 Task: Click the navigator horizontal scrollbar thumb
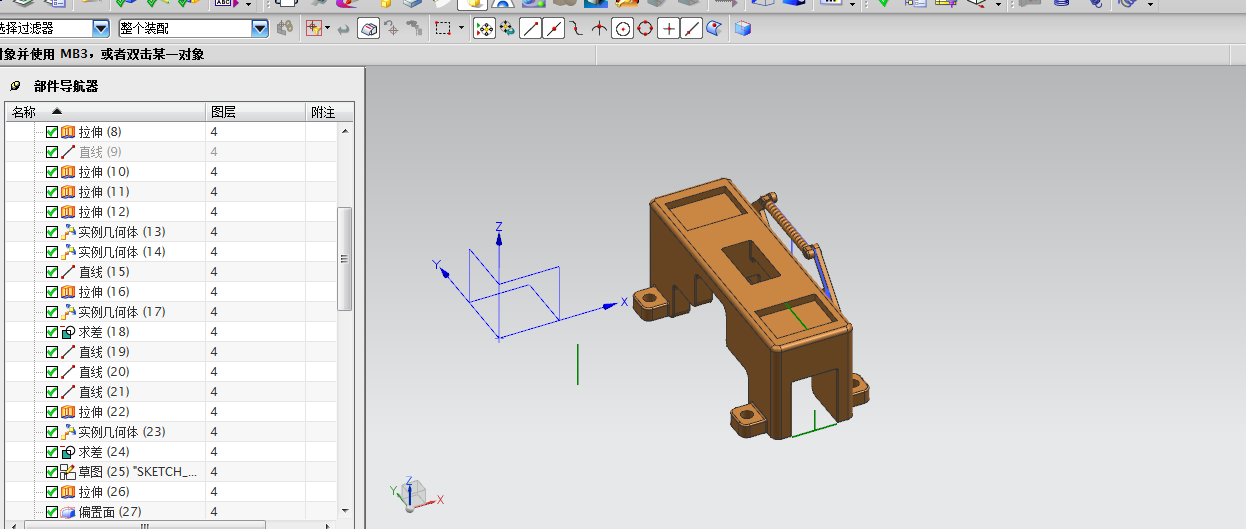[143, 525]
